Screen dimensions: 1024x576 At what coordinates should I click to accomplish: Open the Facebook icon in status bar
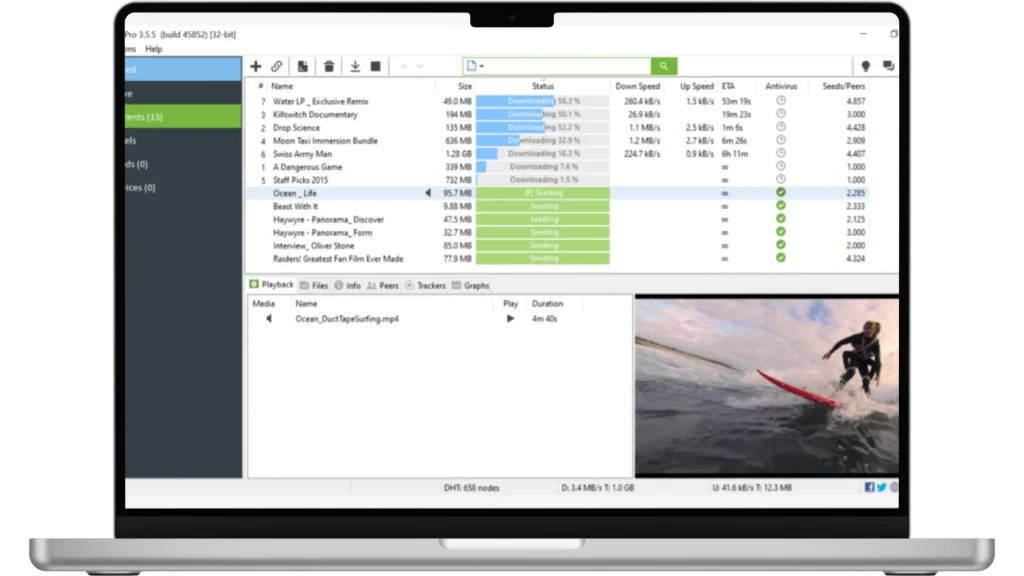(869, 488)
